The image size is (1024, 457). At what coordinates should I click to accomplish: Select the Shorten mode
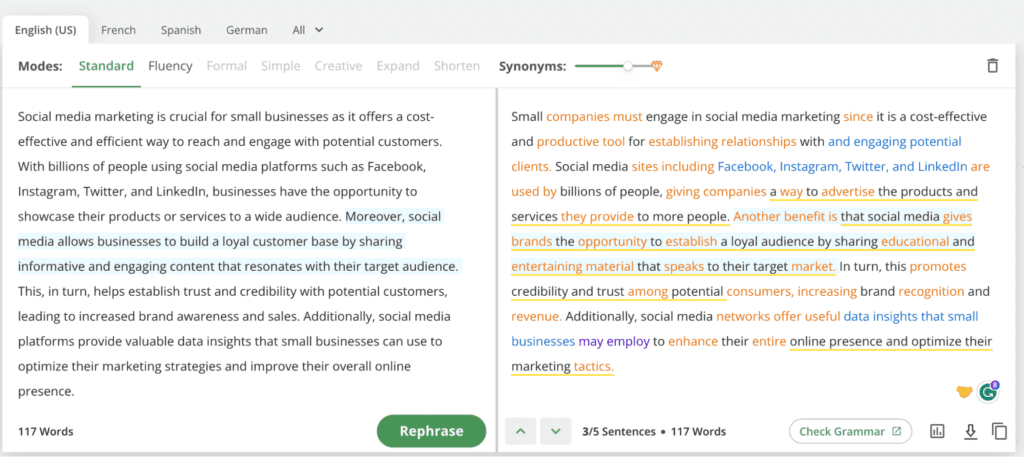pos(456,66)
